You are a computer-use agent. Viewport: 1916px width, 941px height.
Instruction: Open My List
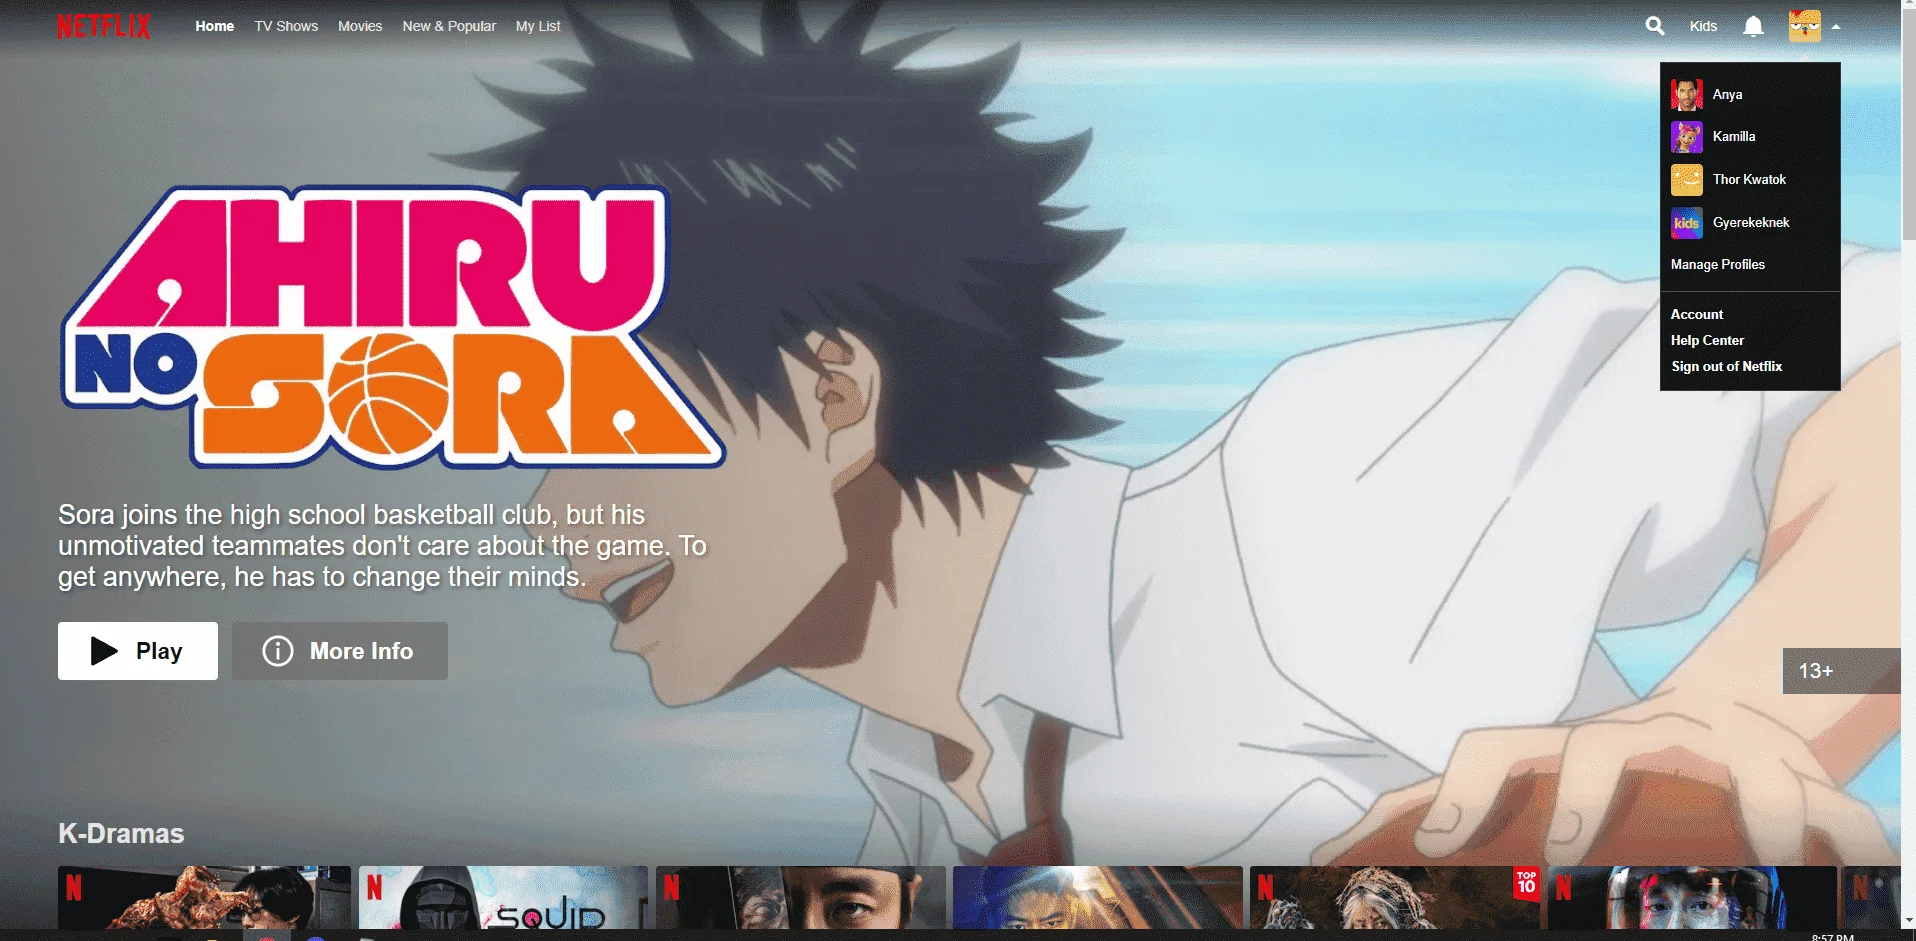tap(538, 26)
